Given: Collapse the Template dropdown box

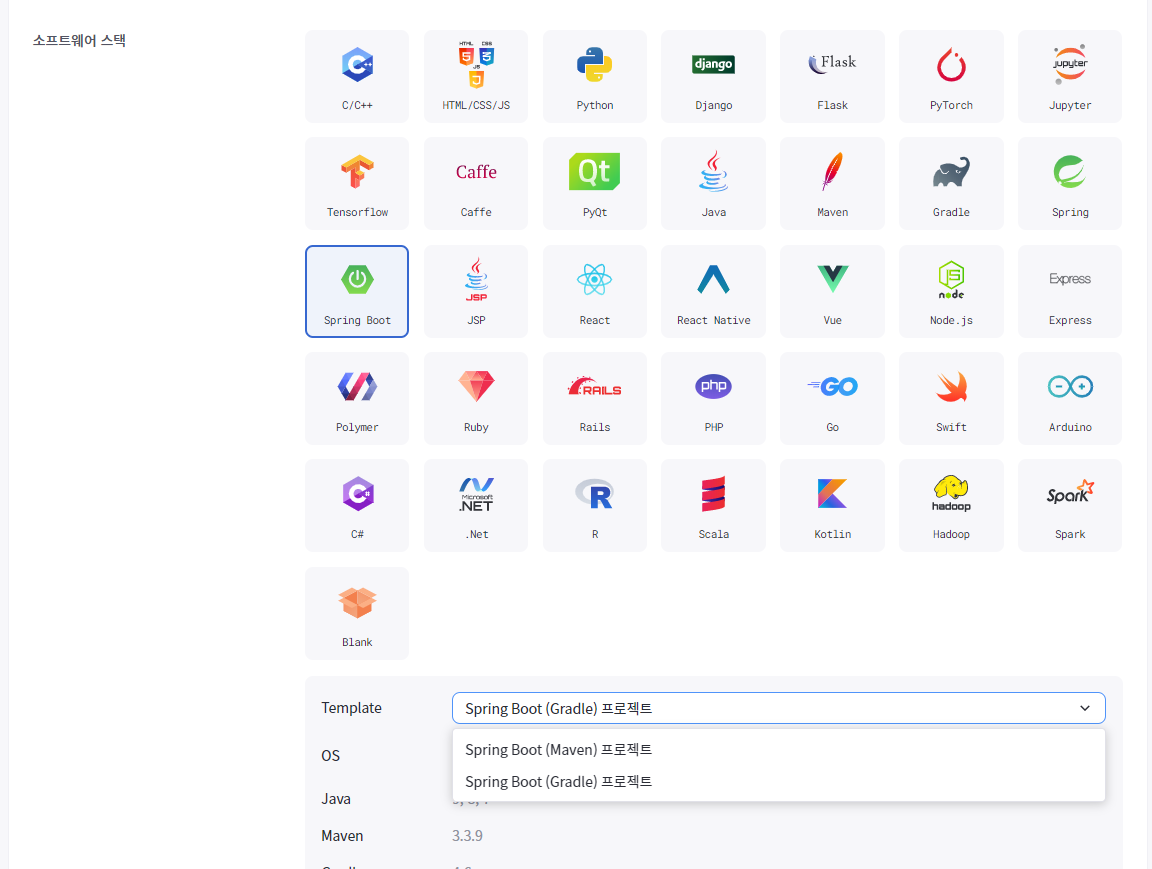Looking at the screenshot, I should [779, 708].
